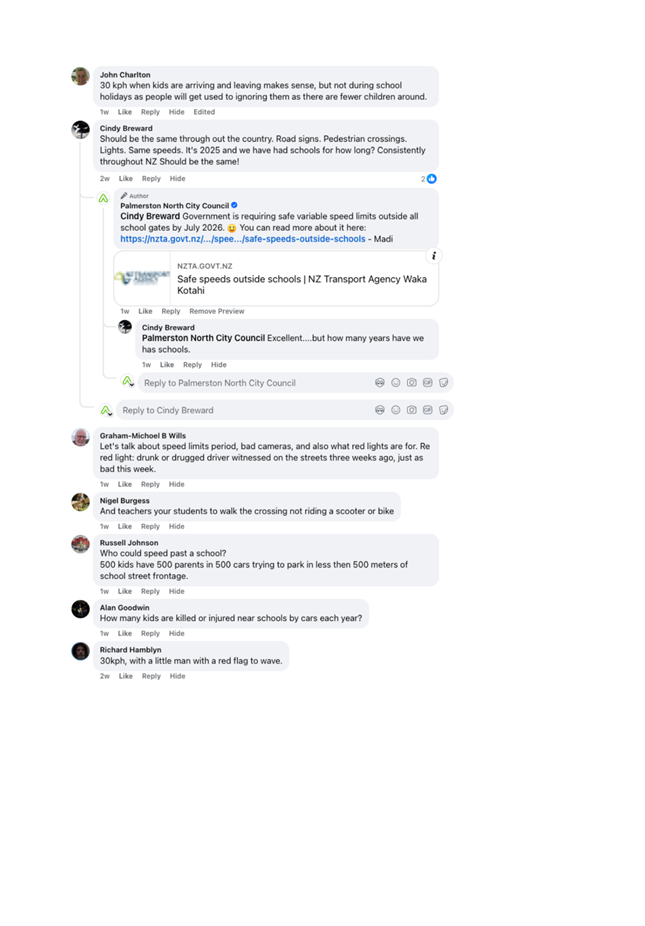Reply to Alan Goodwin's comment
The image size is (645, 926).
pyautogui.click(x=150, y=634)
